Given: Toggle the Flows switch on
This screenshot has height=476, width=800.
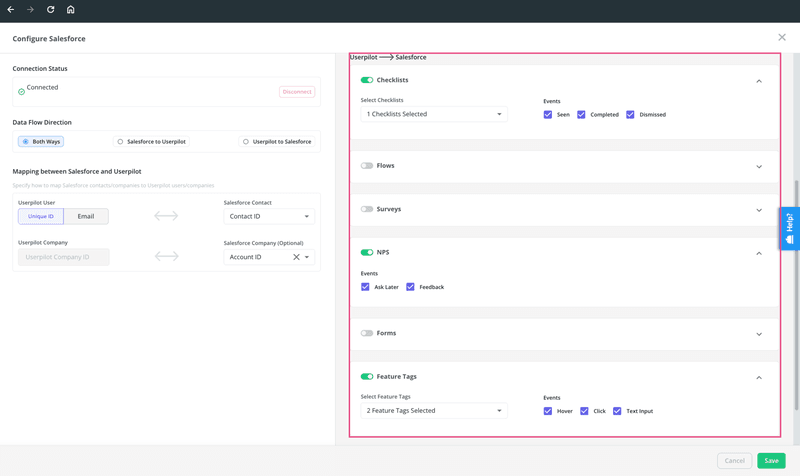Looking at the screenshot, I should point(367,166).
